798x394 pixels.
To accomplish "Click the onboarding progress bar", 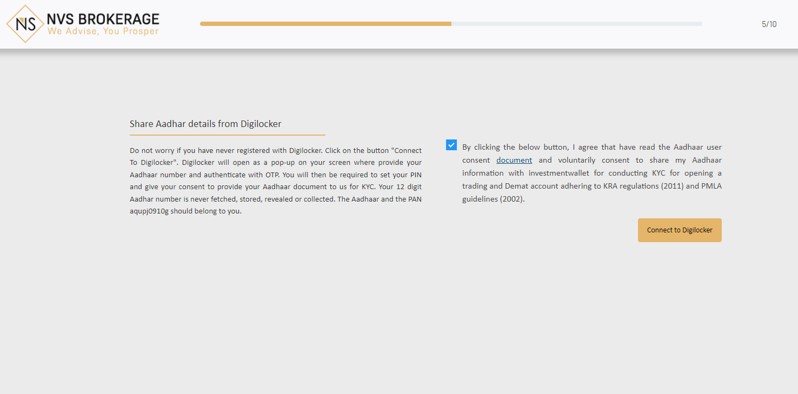I will (451, 24).
